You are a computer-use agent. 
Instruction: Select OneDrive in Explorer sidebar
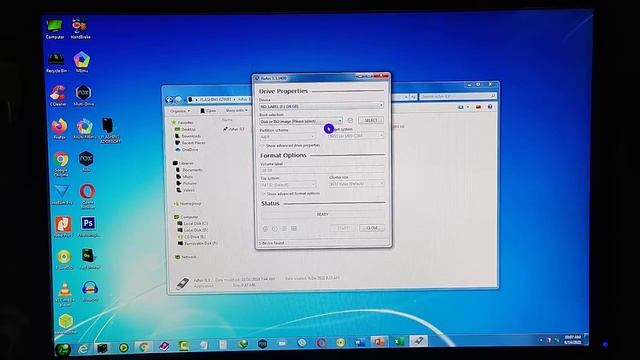click(187, 150)
